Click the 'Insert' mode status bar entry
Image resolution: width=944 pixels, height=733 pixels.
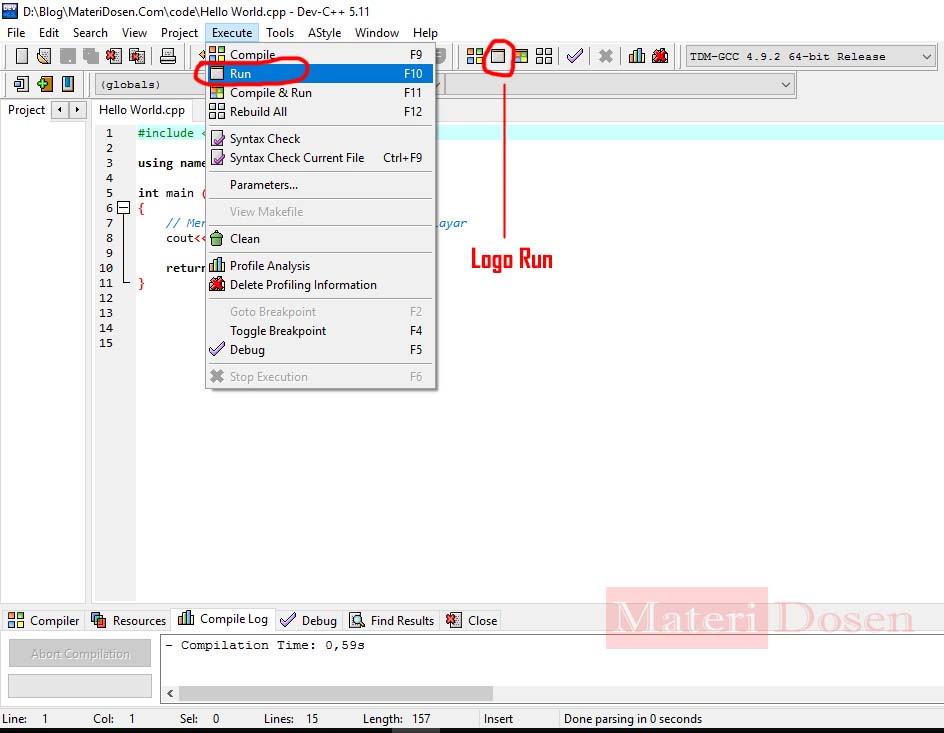coord(498,719)
